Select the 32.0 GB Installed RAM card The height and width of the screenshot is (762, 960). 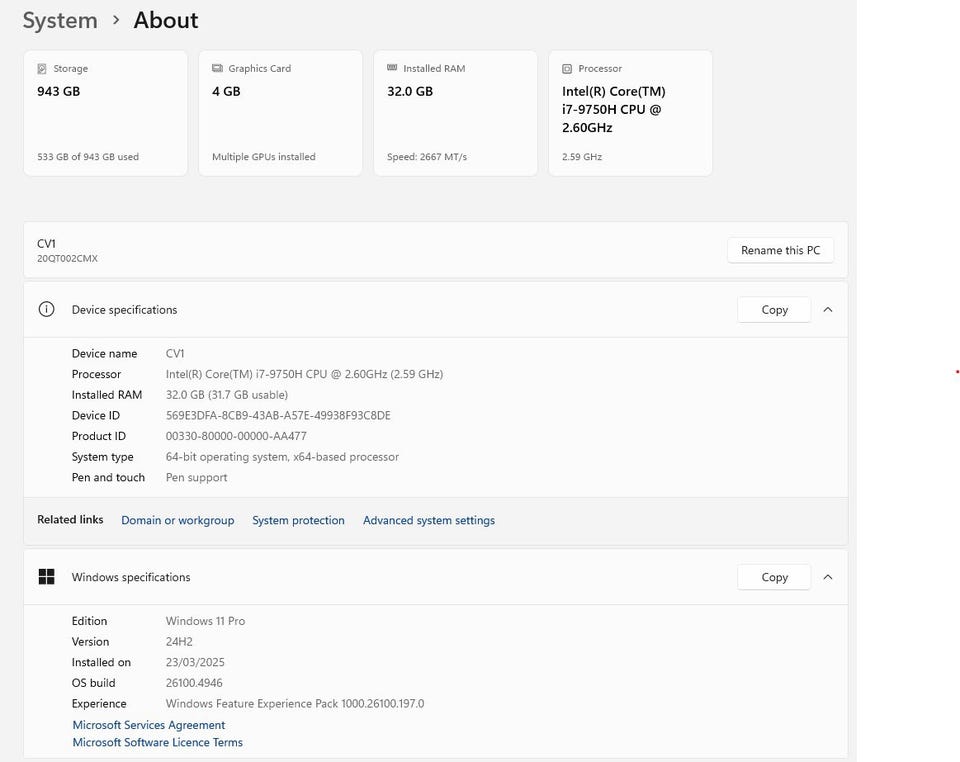455,113
